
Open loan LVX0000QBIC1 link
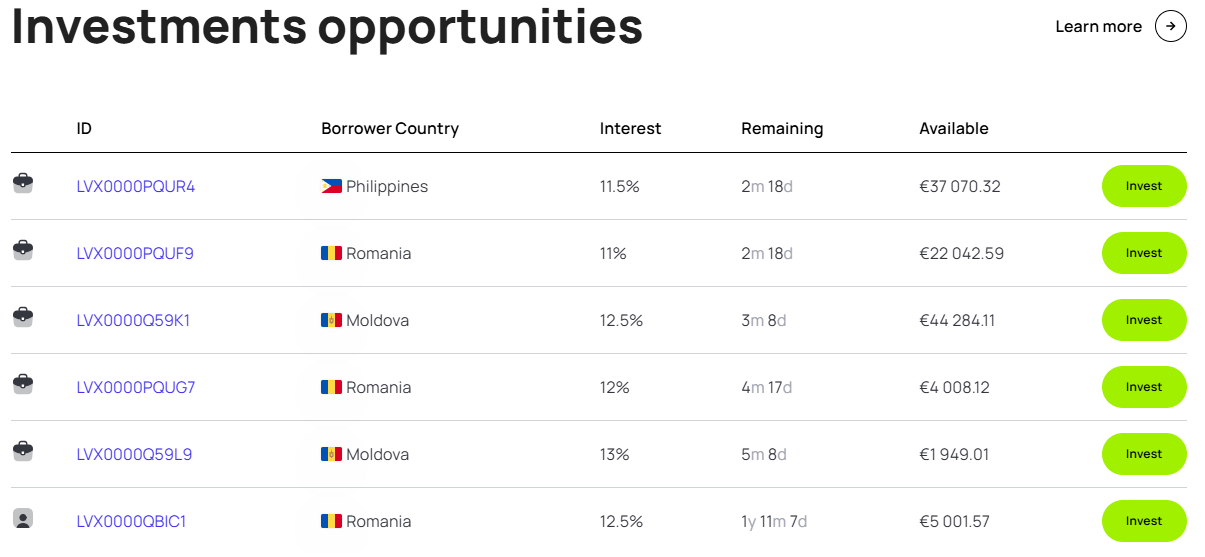pyautogui.click(x=131, y=522)
